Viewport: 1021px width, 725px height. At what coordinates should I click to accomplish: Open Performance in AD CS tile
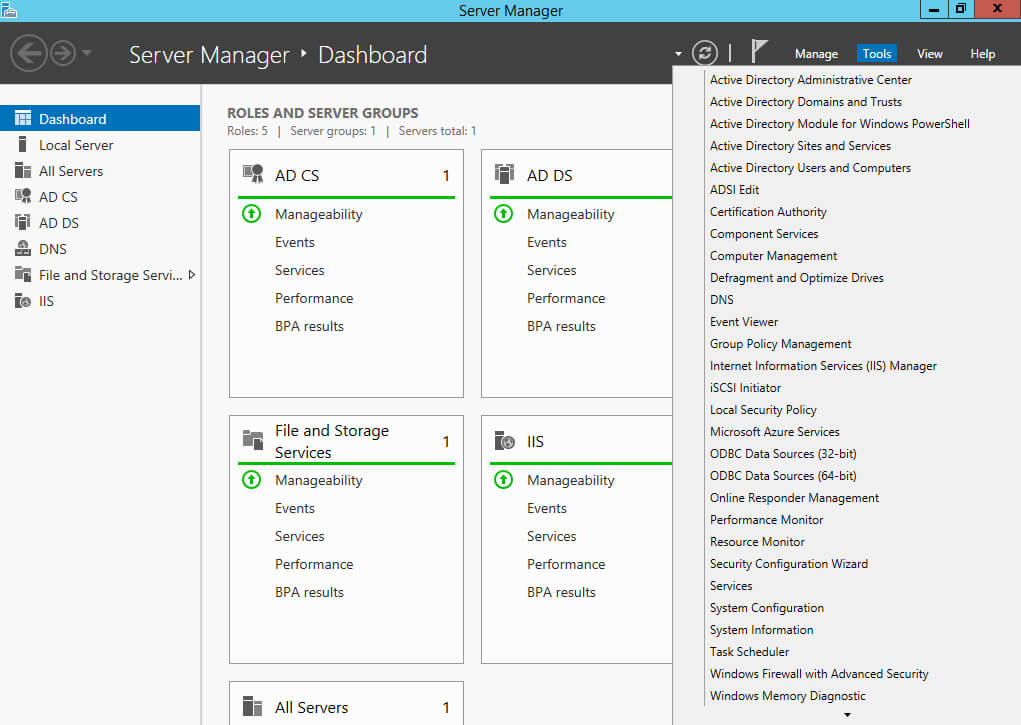314,298
